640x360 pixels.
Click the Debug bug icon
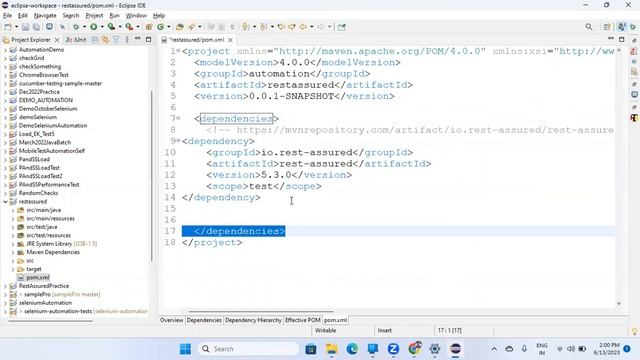coord(76,27)
